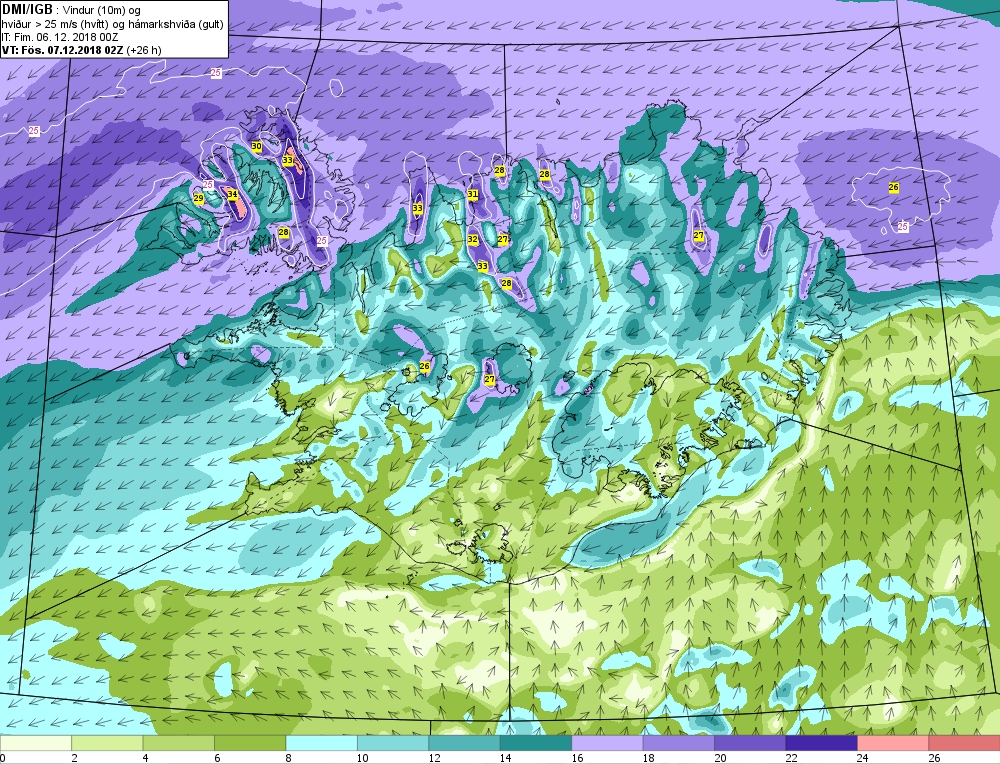1000x764 pixels.
Task: Click the legend scale number '24'
Action: [864, 758]
